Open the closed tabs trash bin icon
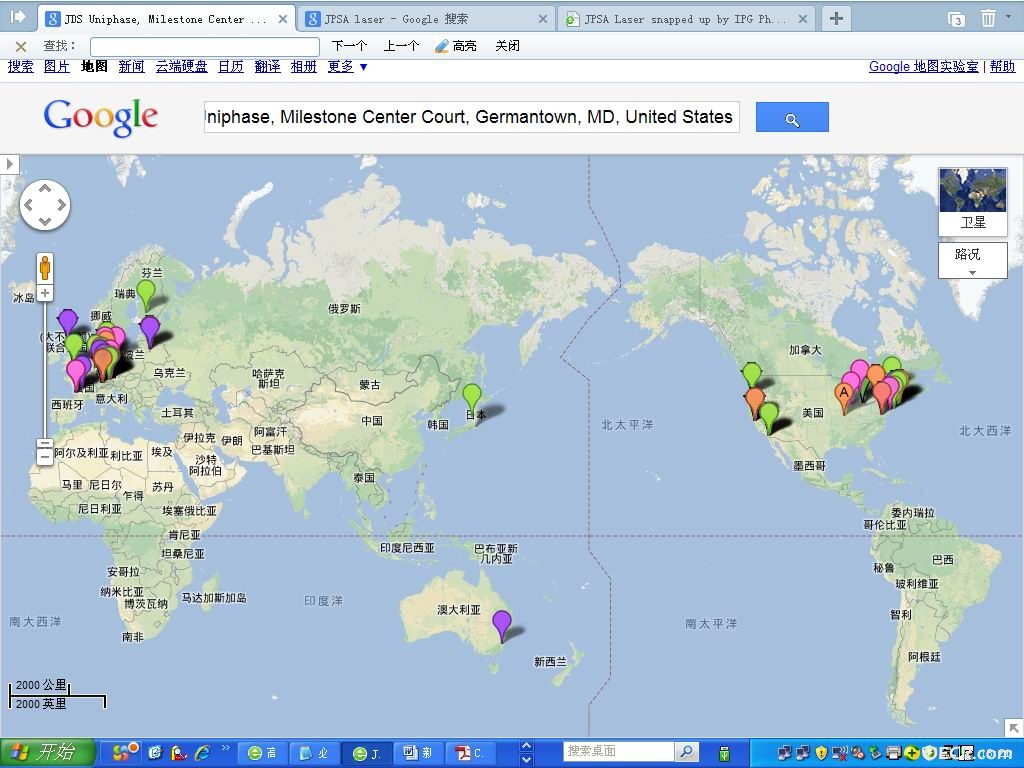 click(x=989, y=18)
